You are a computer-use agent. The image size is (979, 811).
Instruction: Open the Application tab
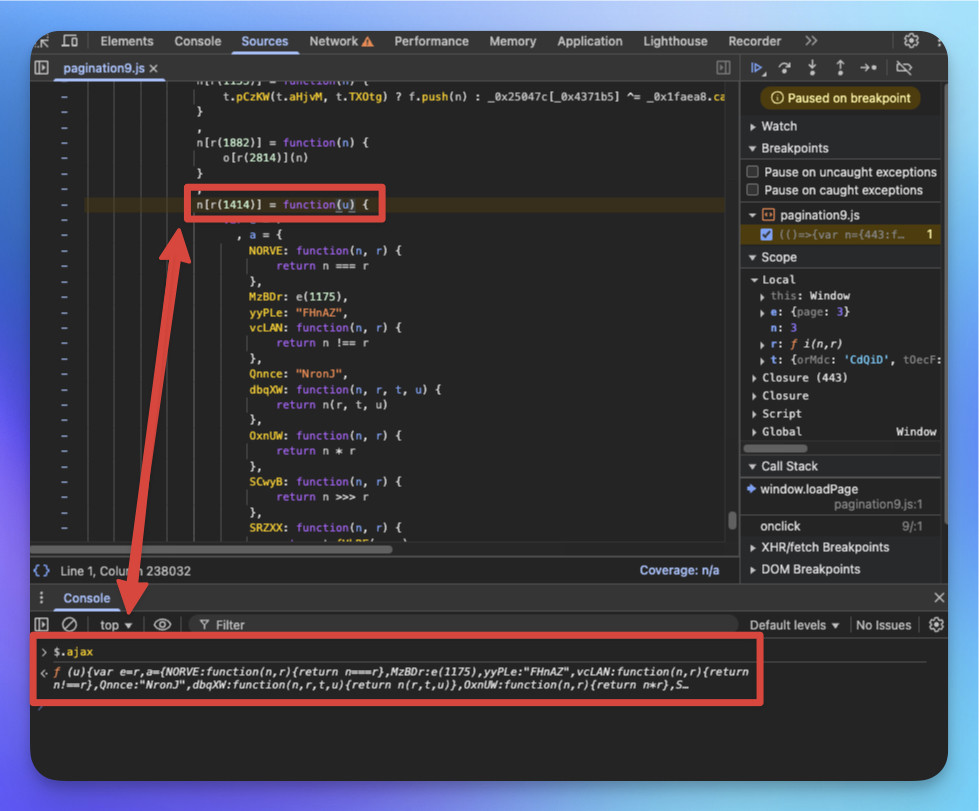pos(589,41)
